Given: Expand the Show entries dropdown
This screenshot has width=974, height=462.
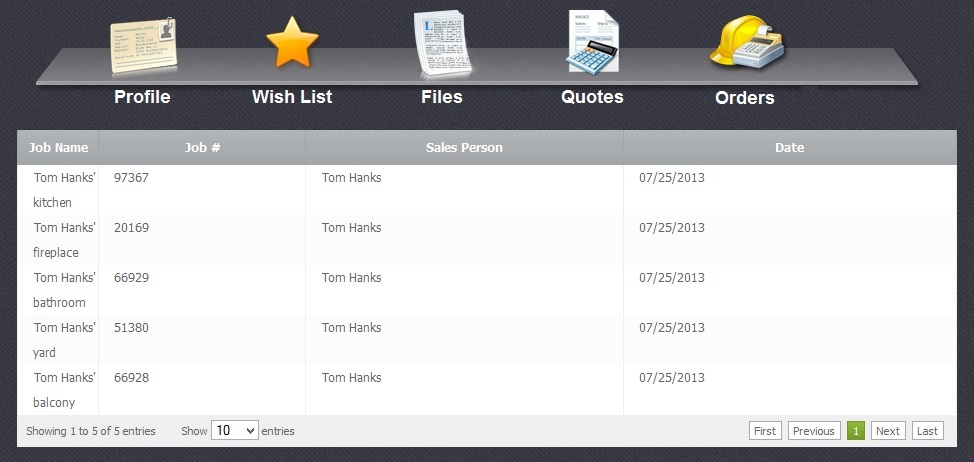Looking at the screenshot, I should (x=235, y=431).
